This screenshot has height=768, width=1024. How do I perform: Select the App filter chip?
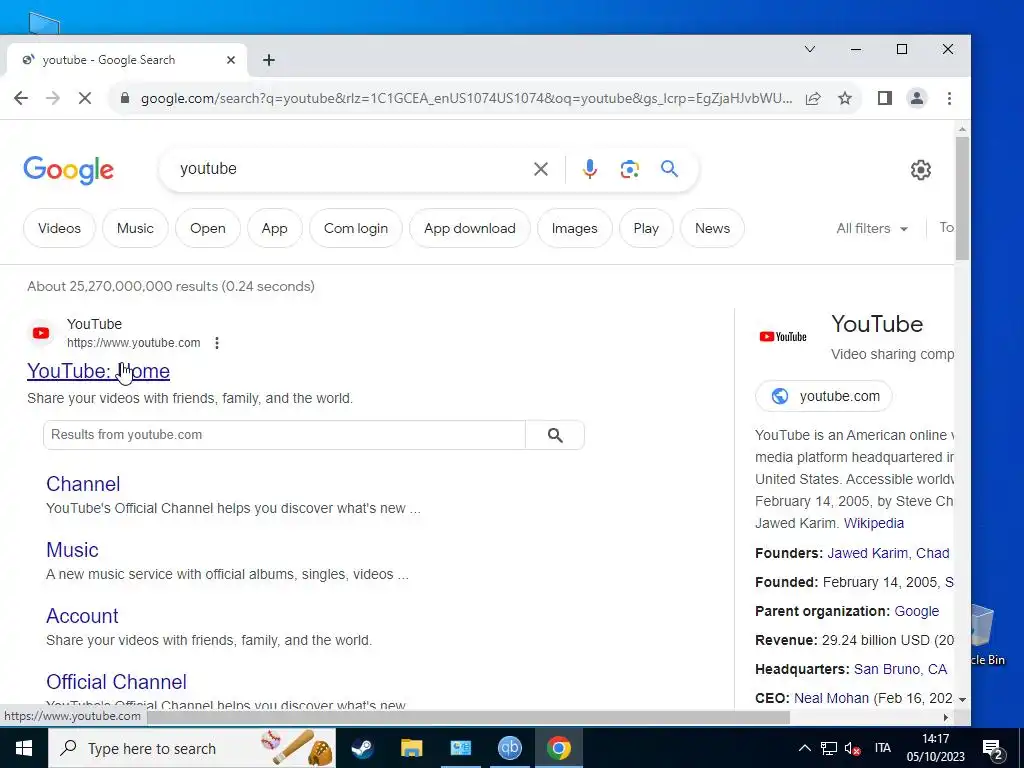click(x=274, y=228)
